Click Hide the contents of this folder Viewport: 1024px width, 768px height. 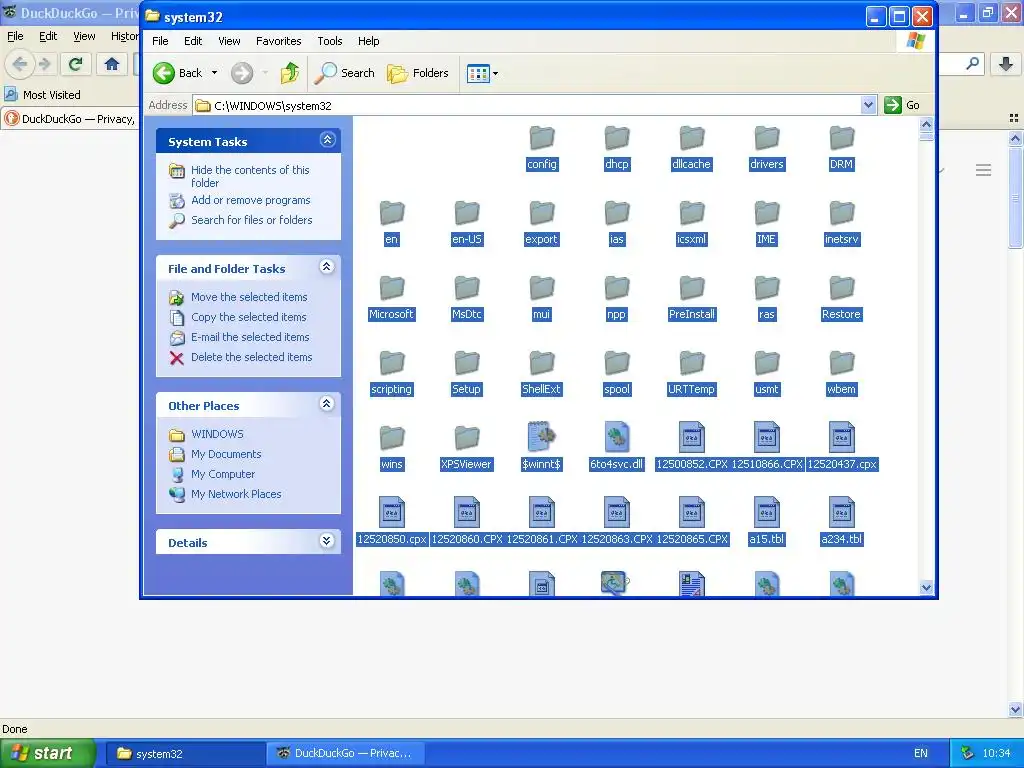pos(250,176)
